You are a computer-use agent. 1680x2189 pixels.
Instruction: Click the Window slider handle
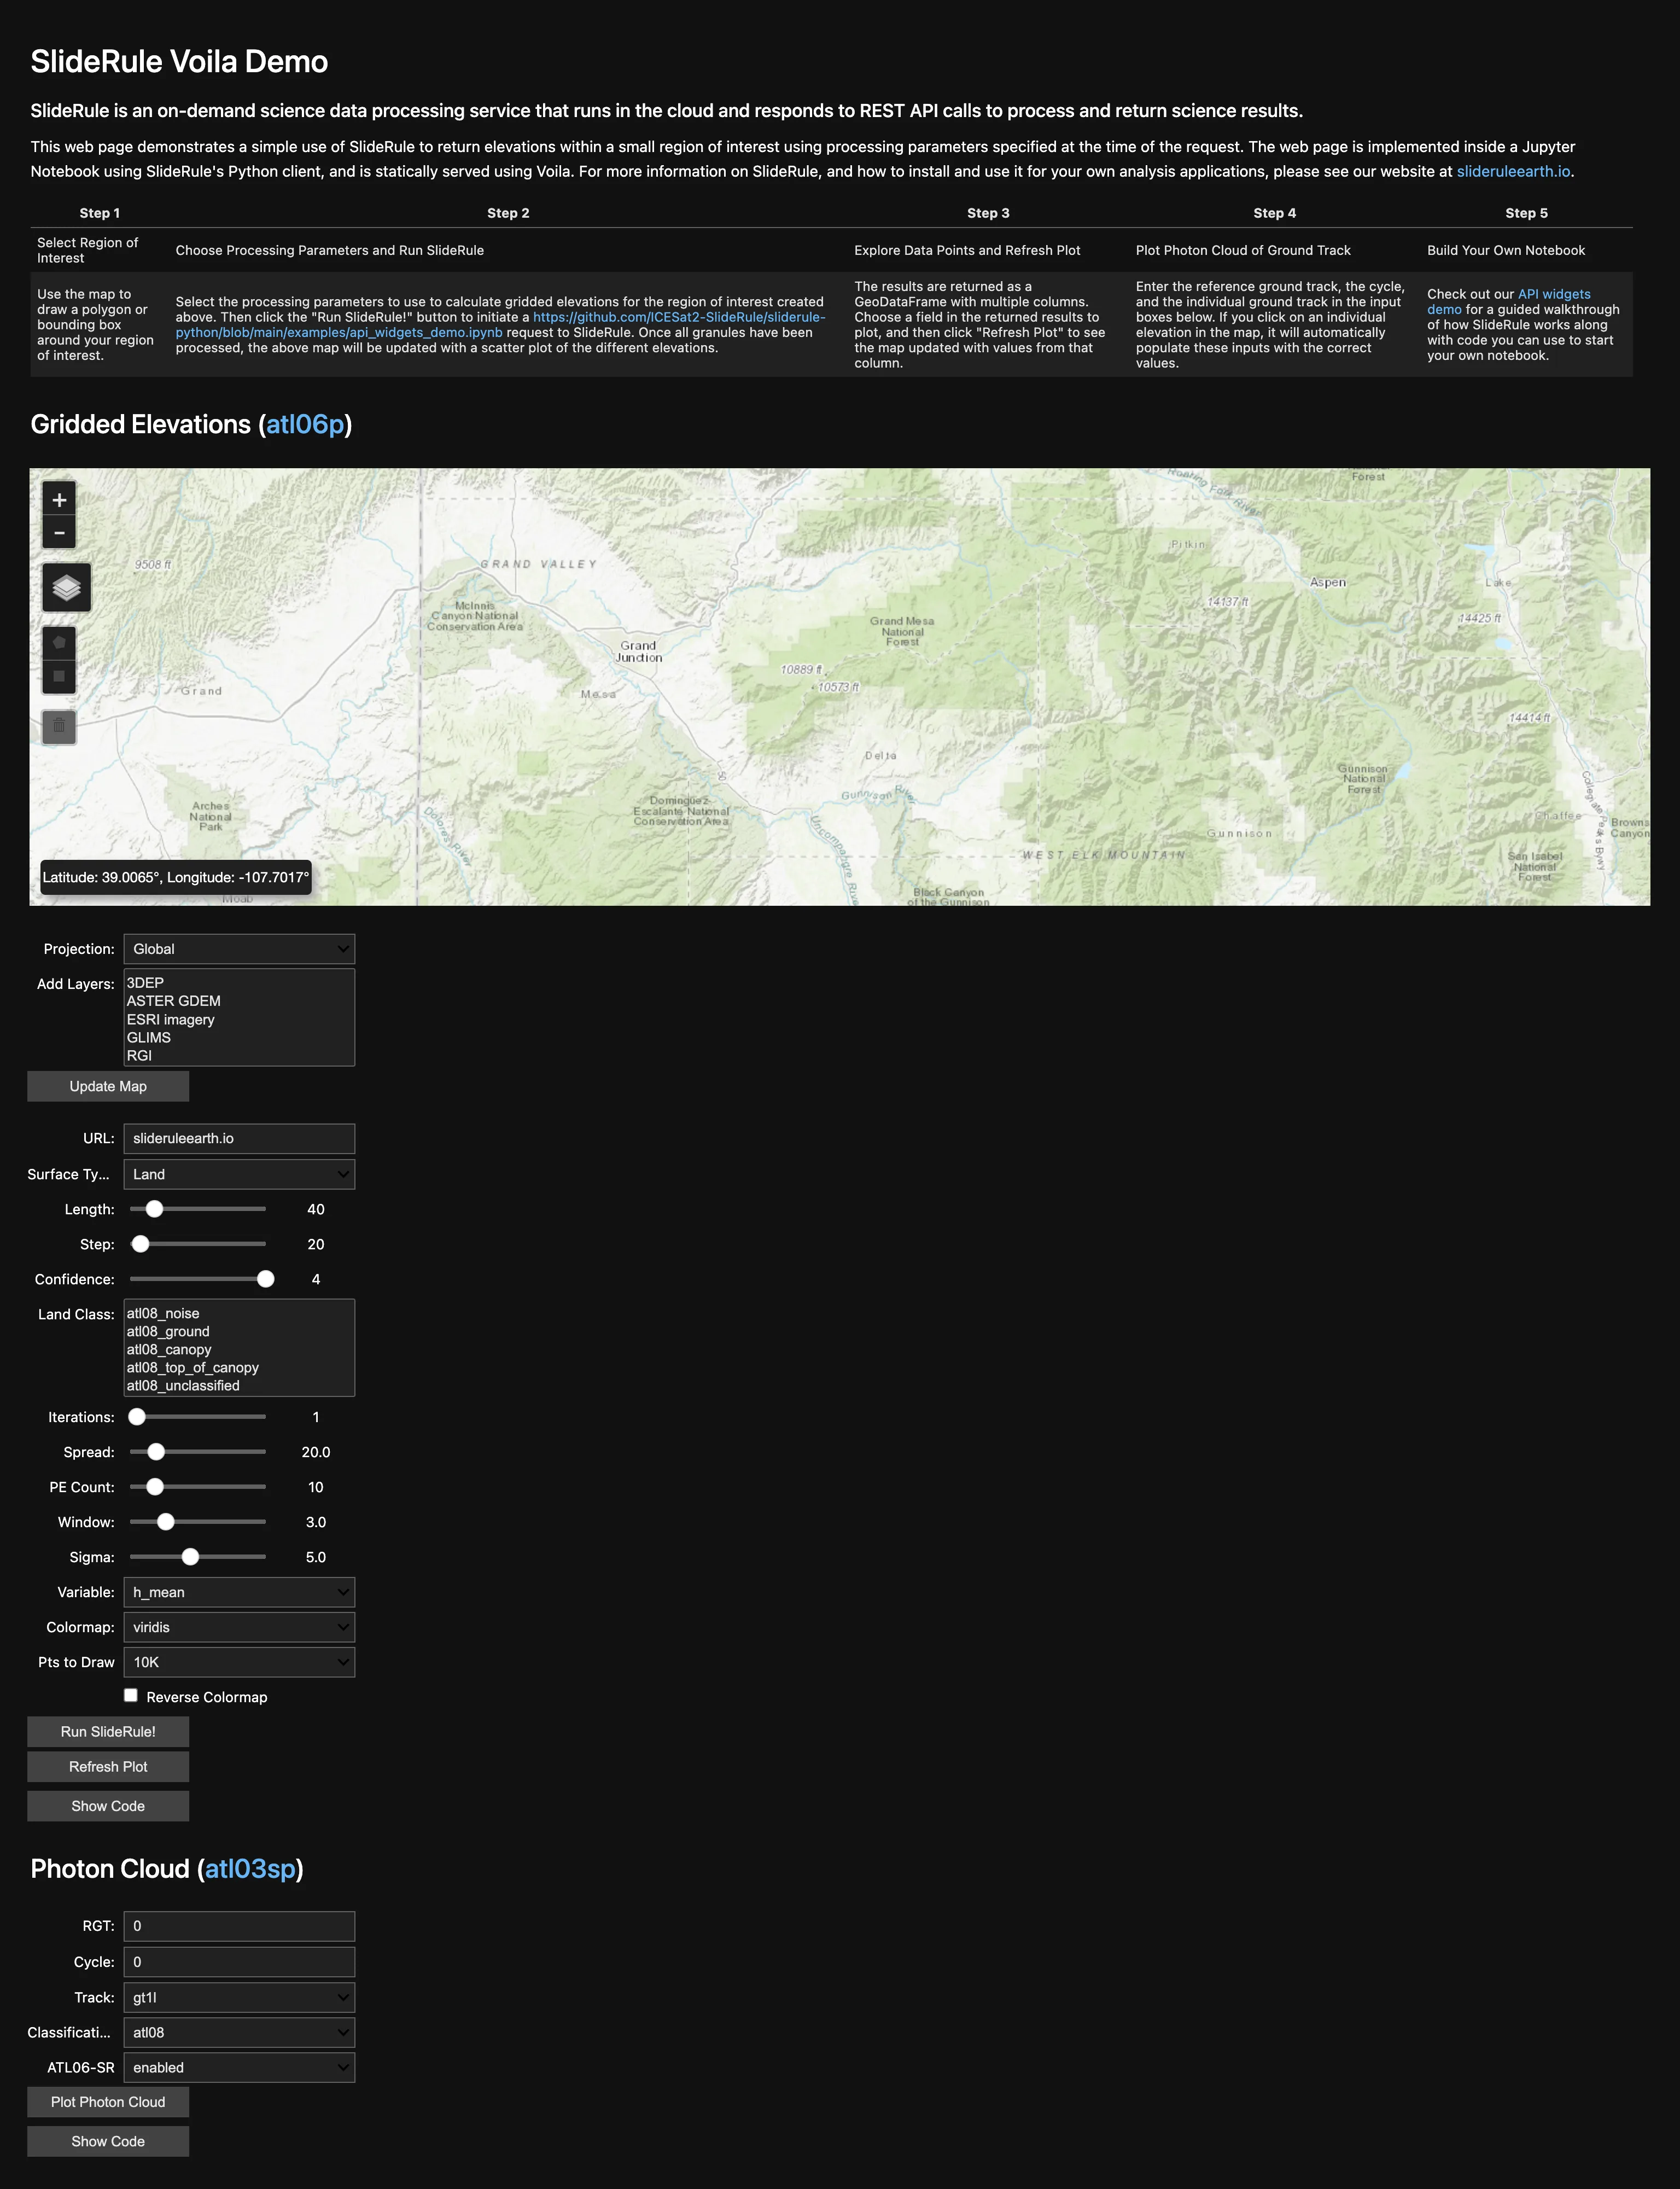[x=166, y=1522]
